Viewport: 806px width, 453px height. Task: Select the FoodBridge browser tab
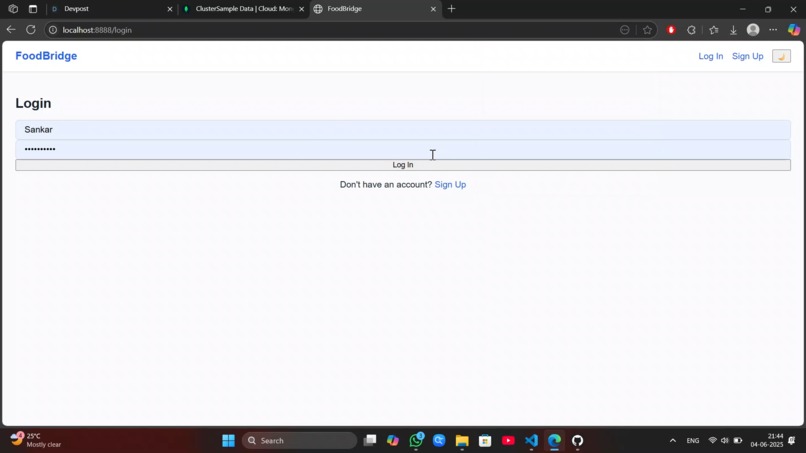point(373,9)
